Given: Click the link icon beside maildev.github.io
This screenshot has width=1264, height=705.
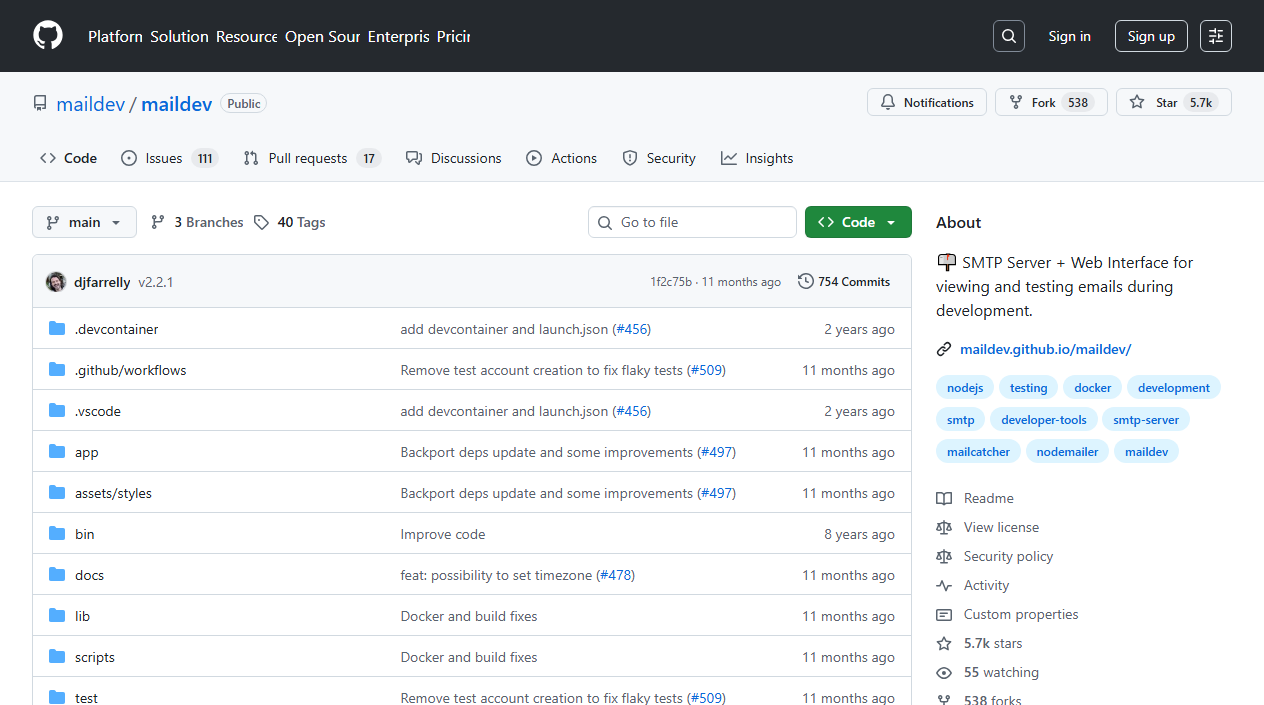Looking at the screenshot, I should 944,349.
